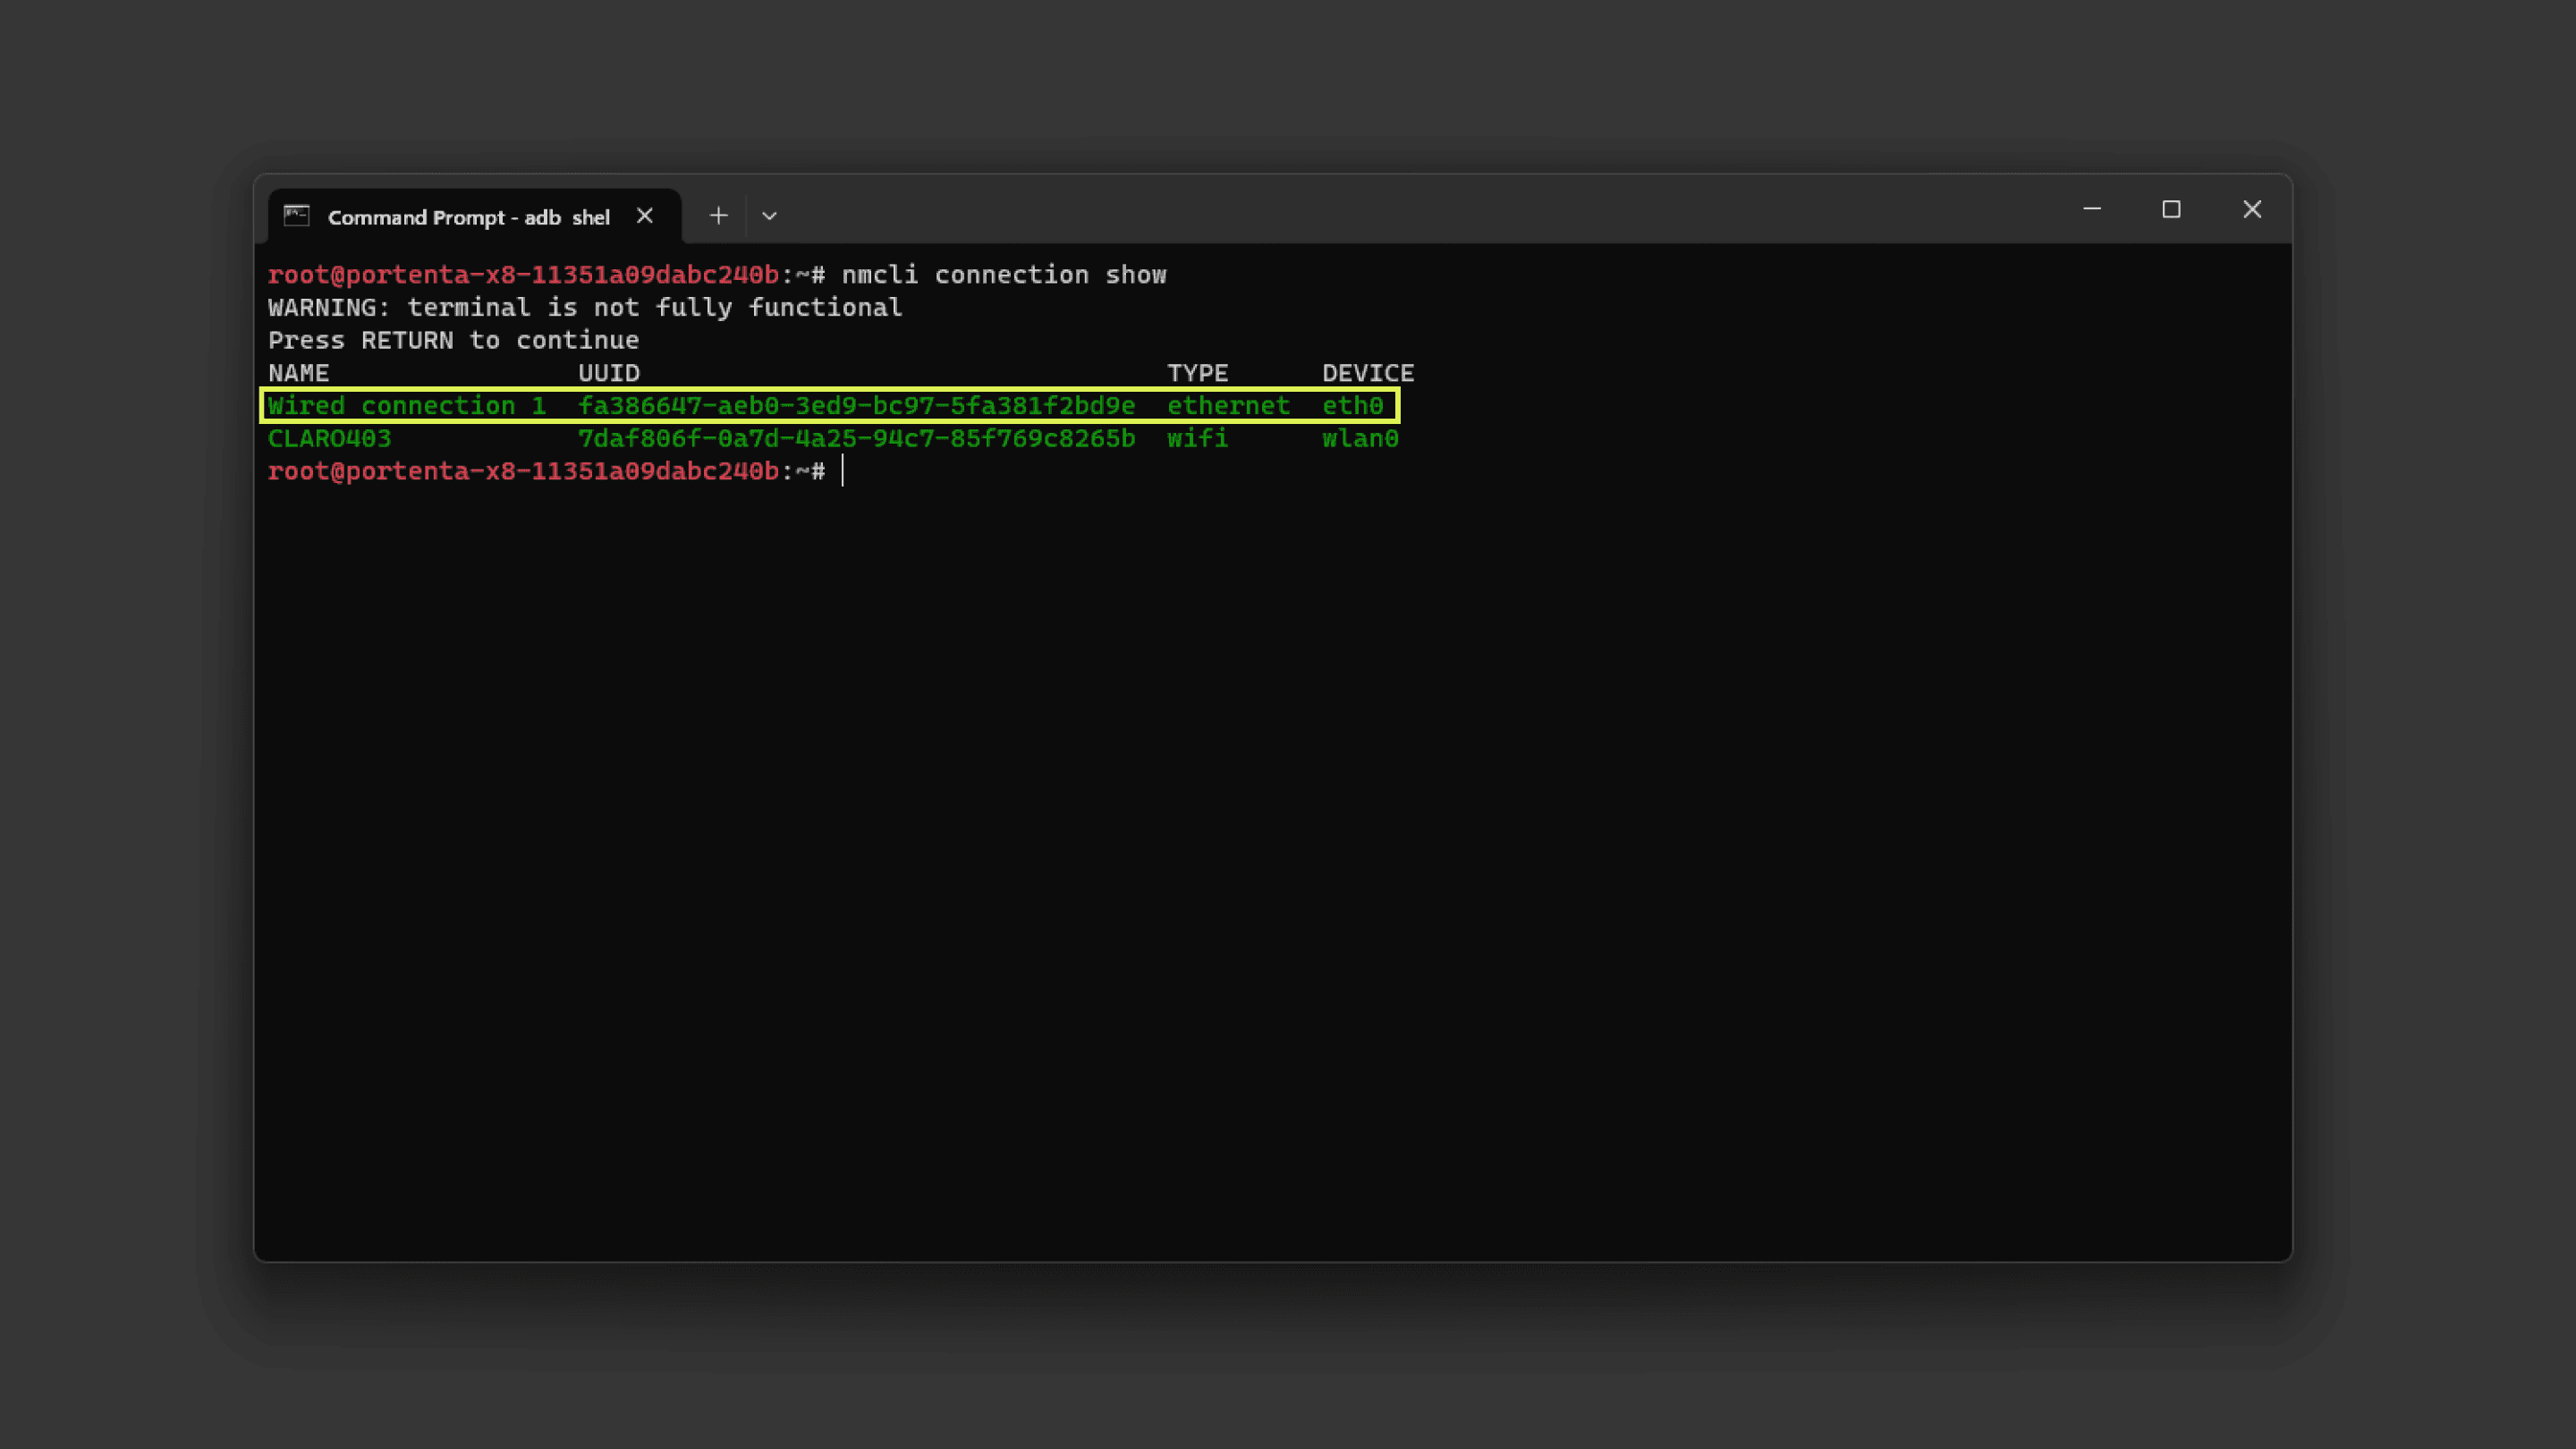Click the wlan0 device entry
Screen dimensions: 2576x1449
pos(1360,439)
